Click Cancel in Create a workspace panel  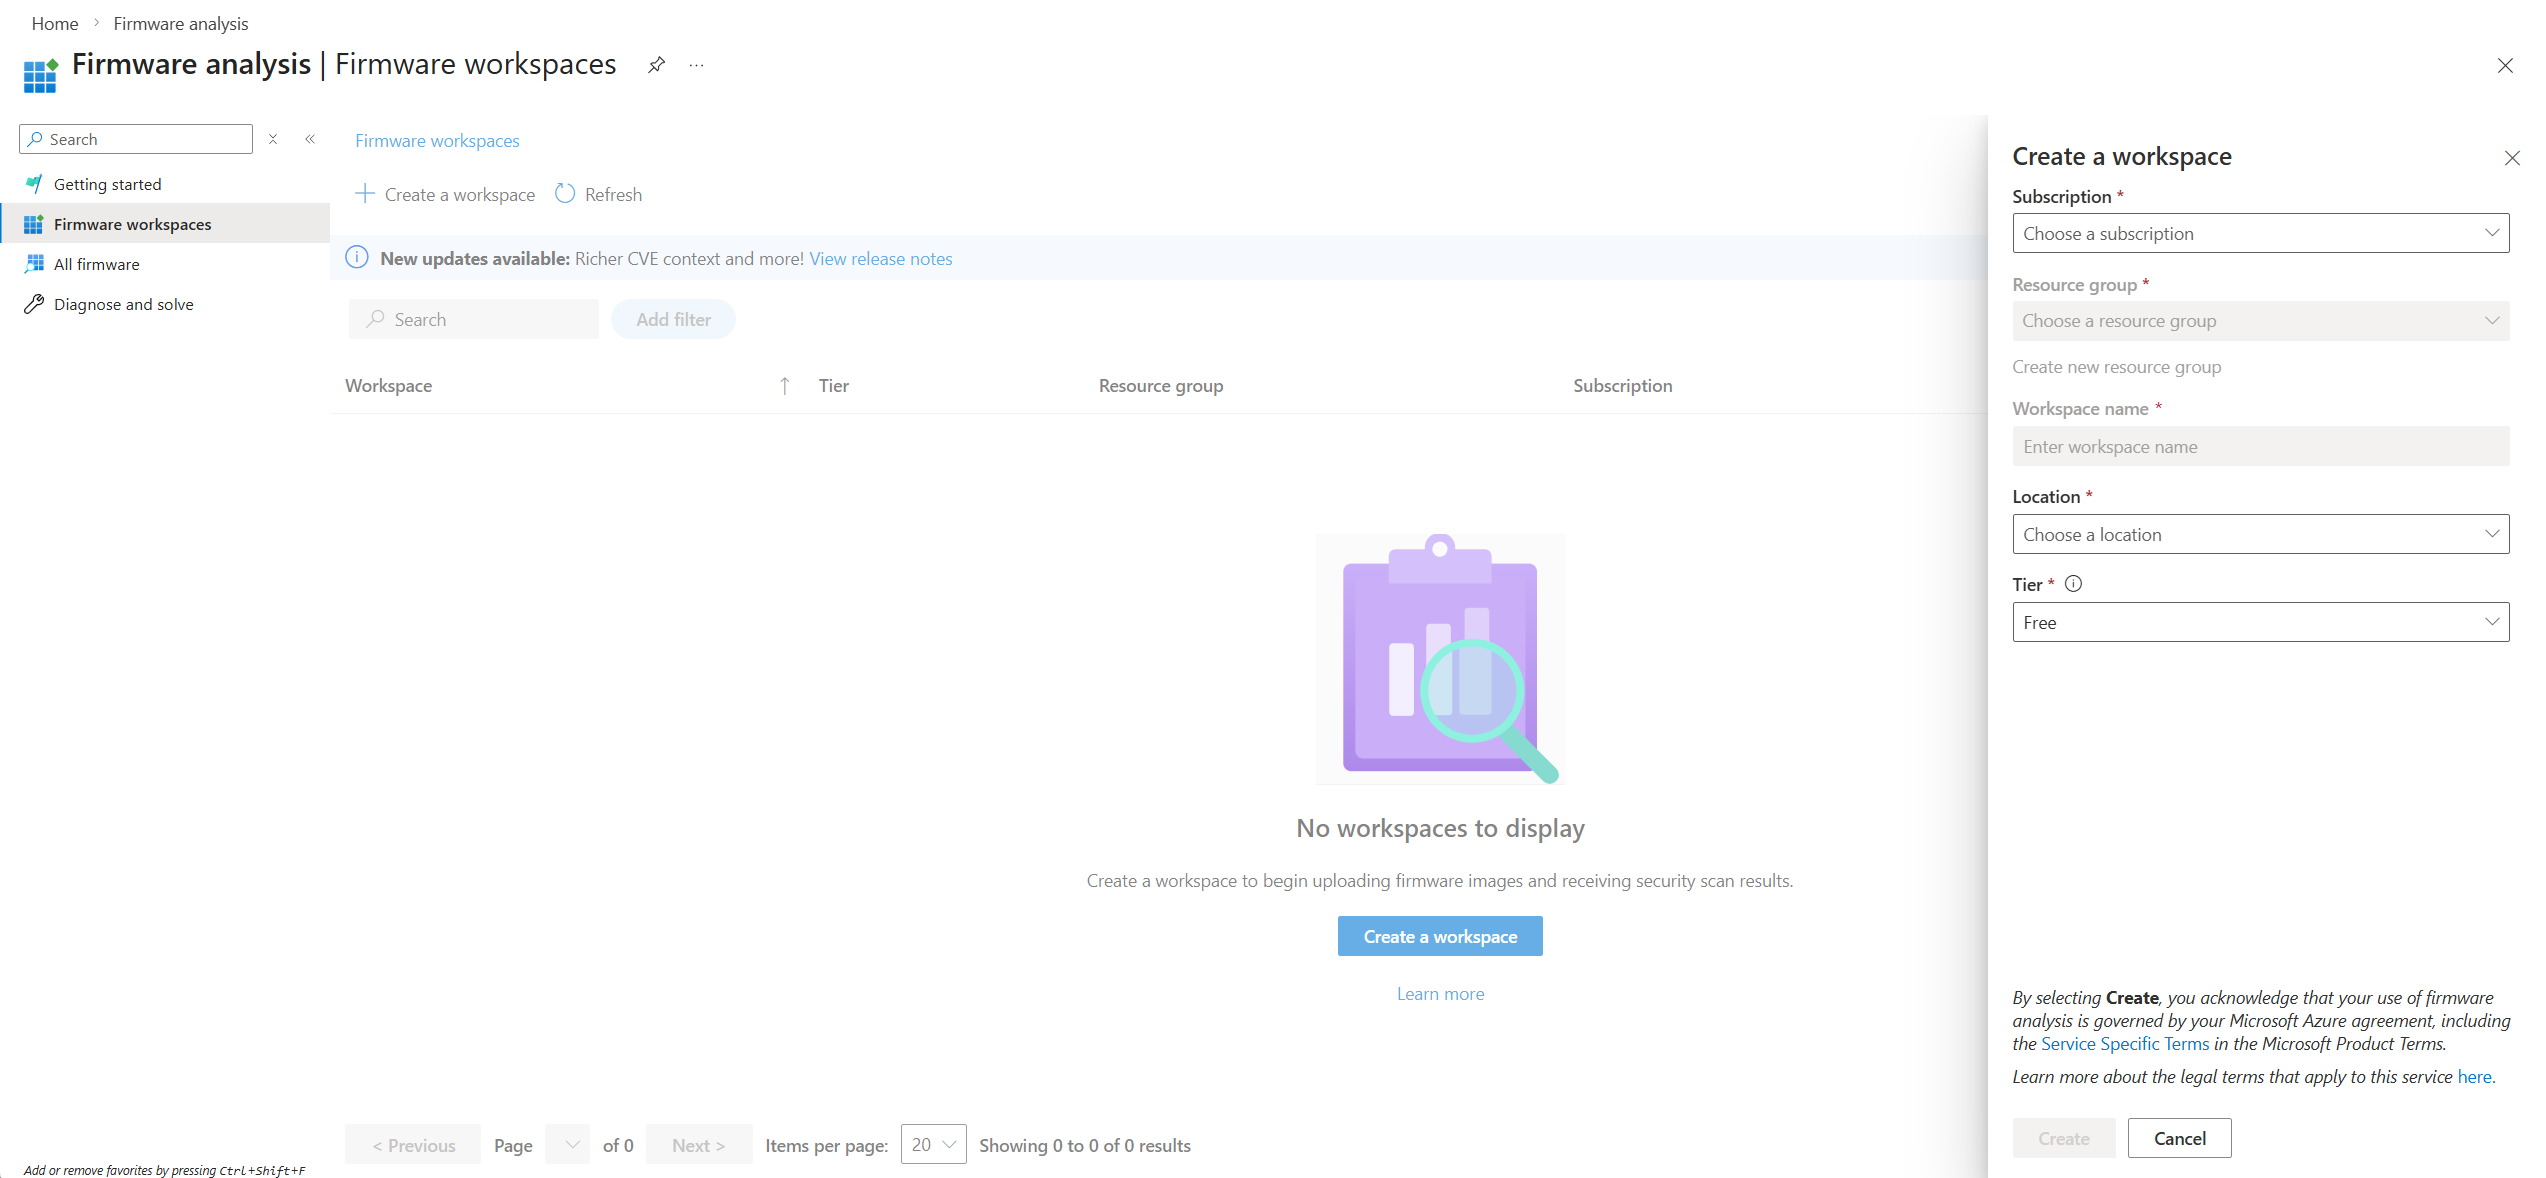(x=2180, y=1138)
